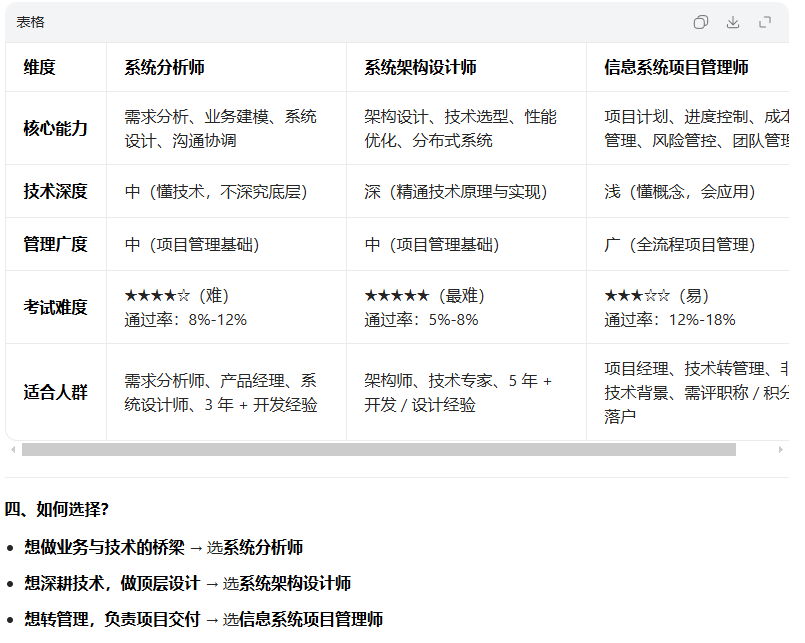This screenshot has height=643, width=805.
Task: Click the 想转管理，负责项目交付 bullet text
Action: tap(113, 619)
